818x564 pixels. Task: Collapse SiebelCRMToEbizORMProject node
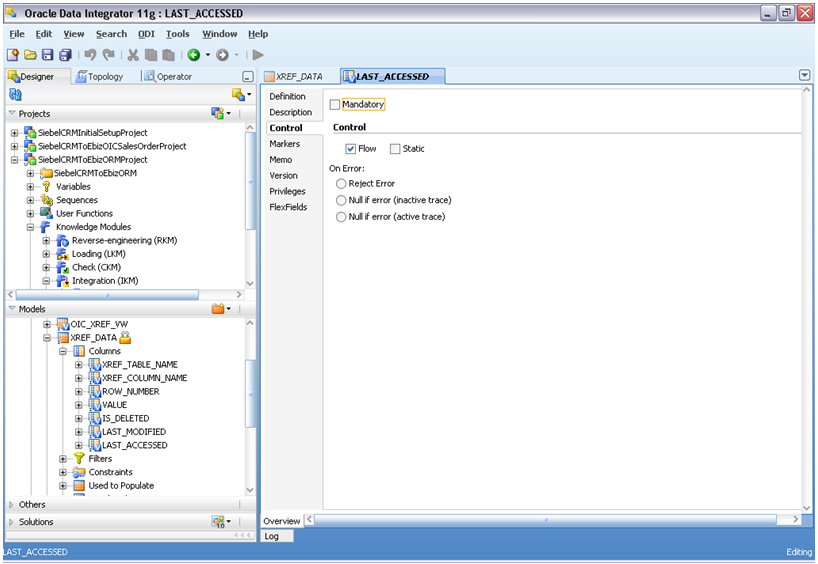(15, 160)
